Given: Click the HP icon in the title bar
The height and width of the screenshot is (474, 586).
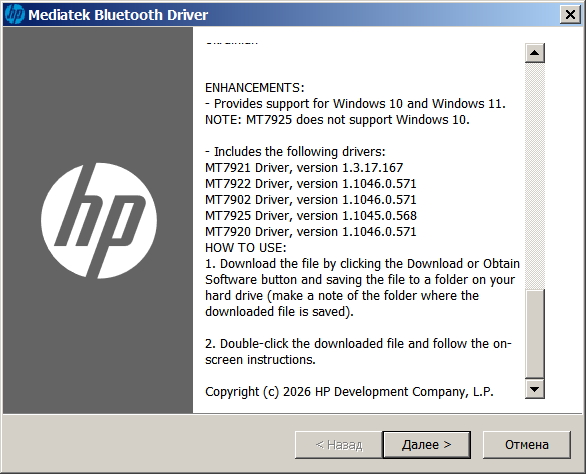Looking at the screenshot, I should click(x=15, y=15).
